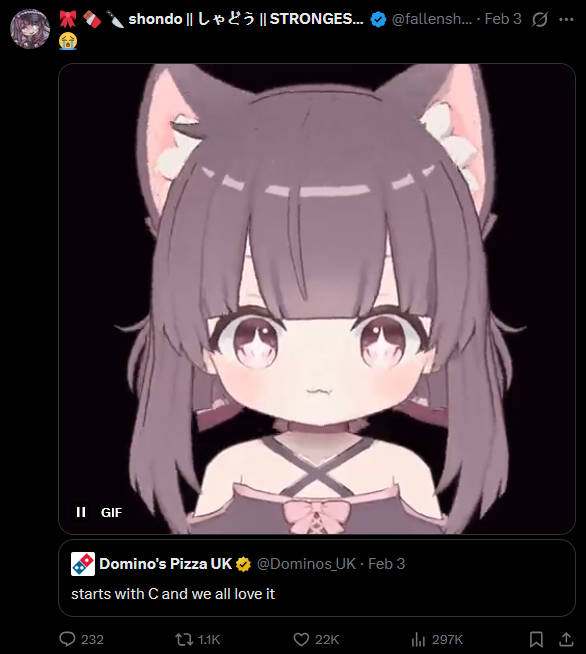This screenshot has height=654, width=586.
Task: Like the post with heart icon
Action: 301,639
